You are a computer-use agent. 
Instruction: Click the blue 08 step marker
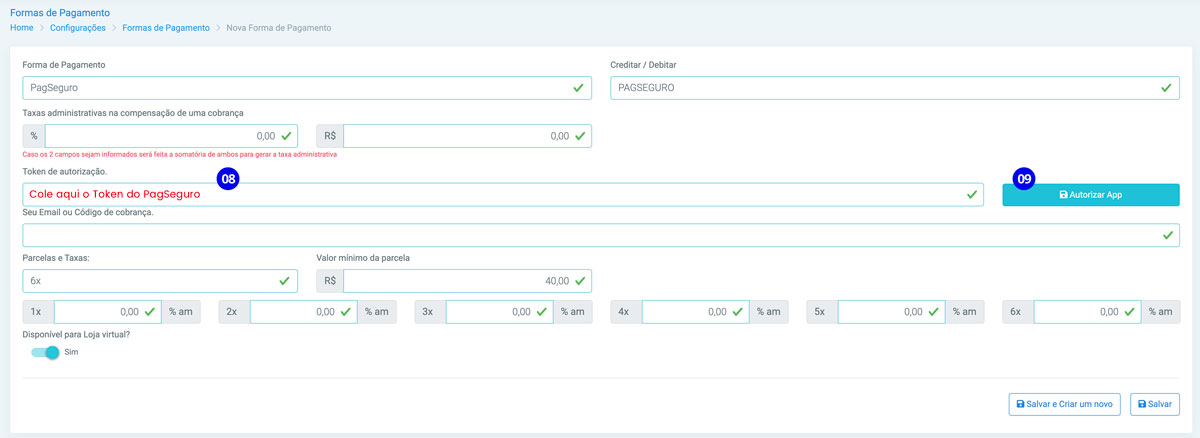coord(228,180)
